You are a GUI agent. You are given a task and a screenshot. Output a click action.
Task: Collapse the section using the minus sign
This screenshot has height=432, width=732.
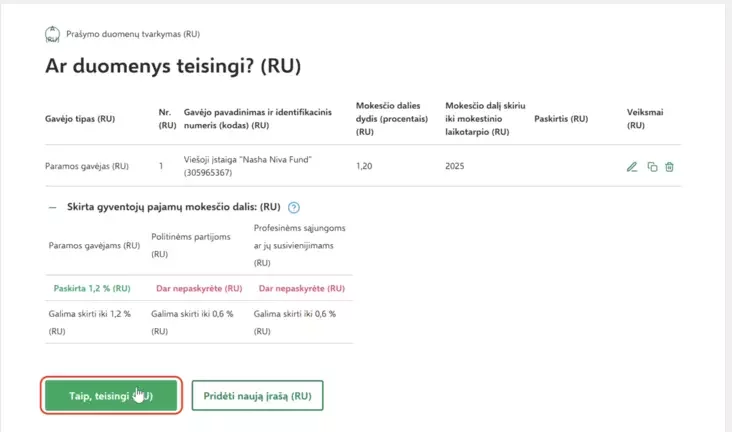click(52, 207)
